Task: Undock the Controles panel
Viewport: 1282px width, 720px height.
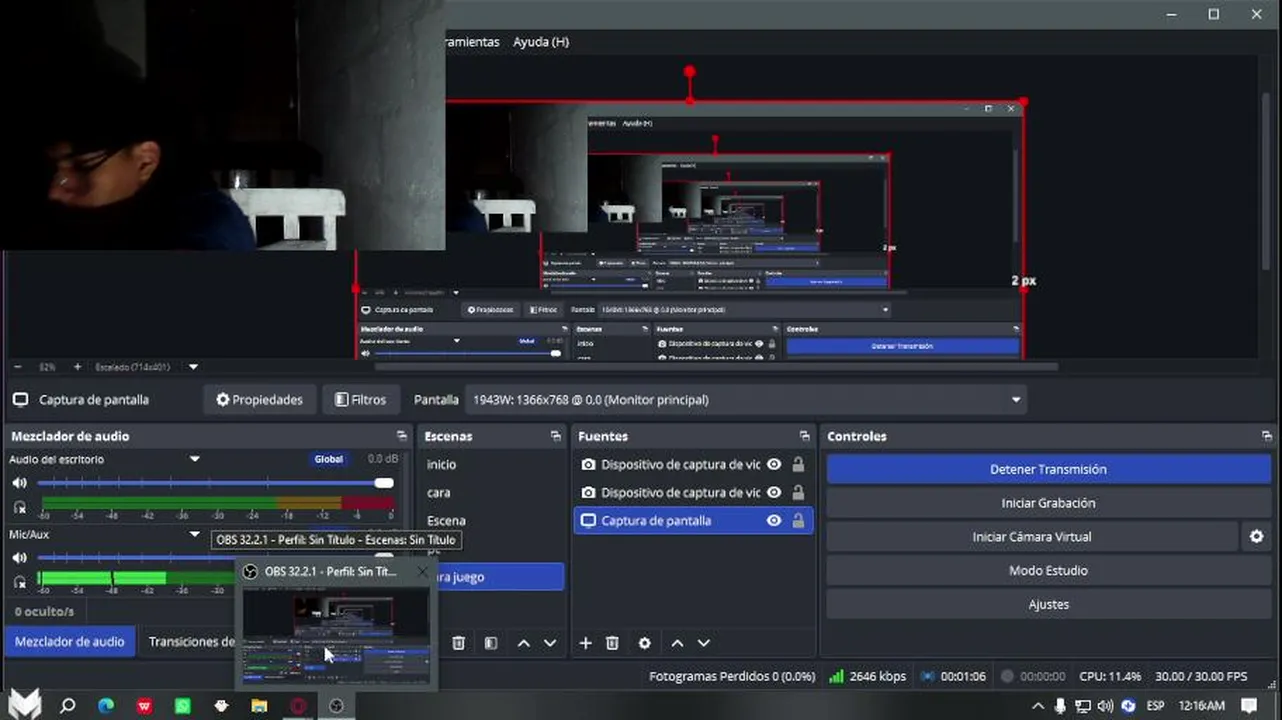Action: coord(1267,437)
